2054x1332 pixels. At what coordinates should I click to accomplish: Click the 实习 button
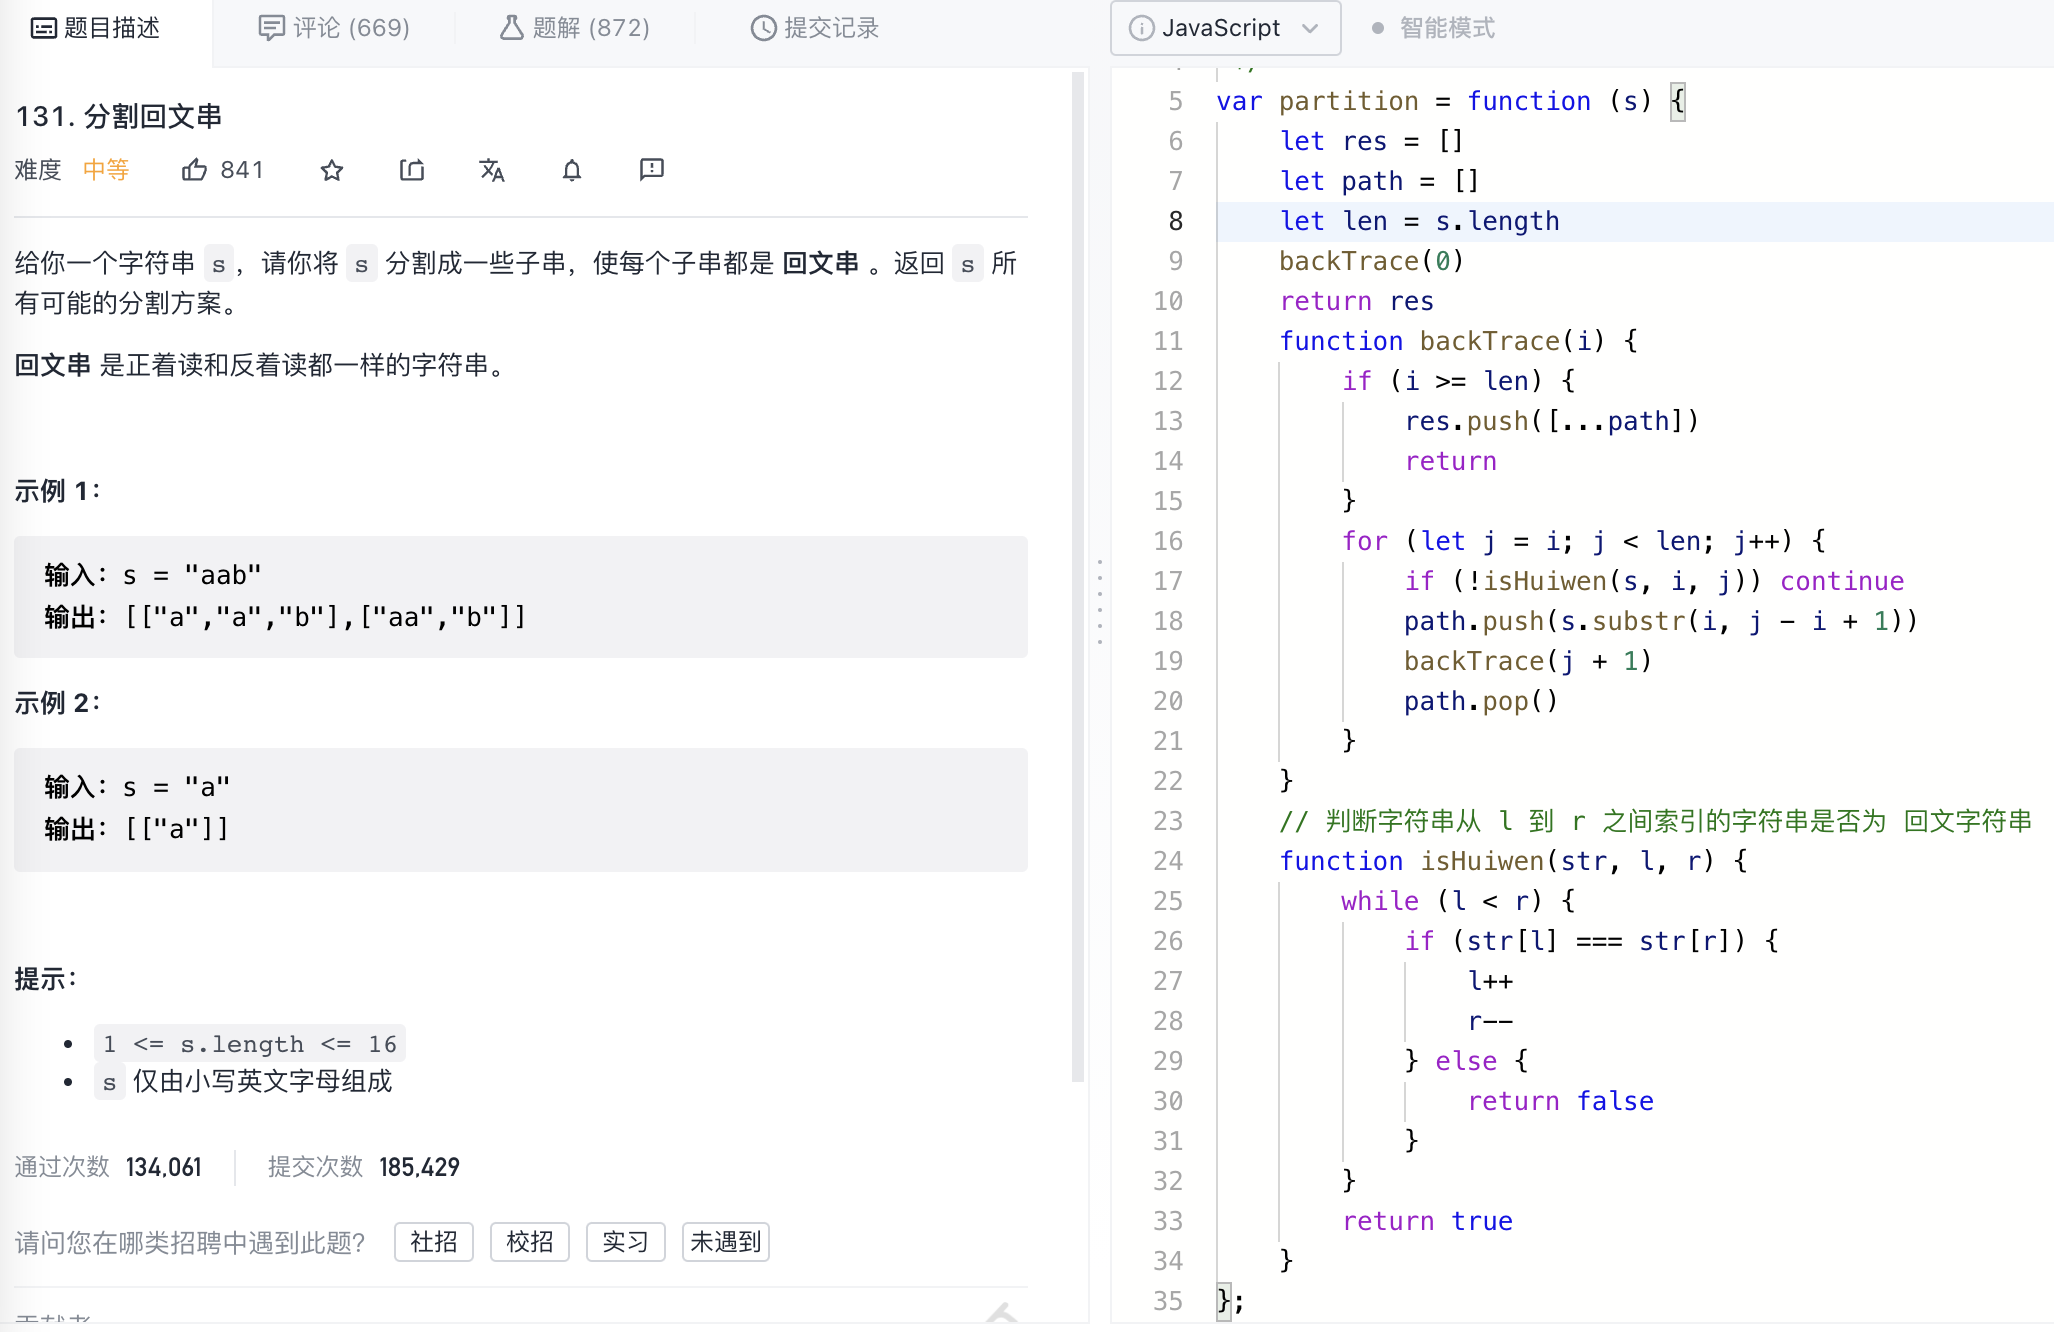(x=625, y=1241)
